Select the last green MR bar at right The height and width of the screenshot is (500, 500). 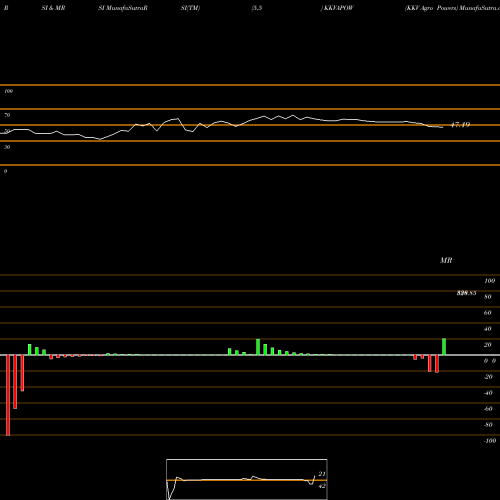[444, 347]
